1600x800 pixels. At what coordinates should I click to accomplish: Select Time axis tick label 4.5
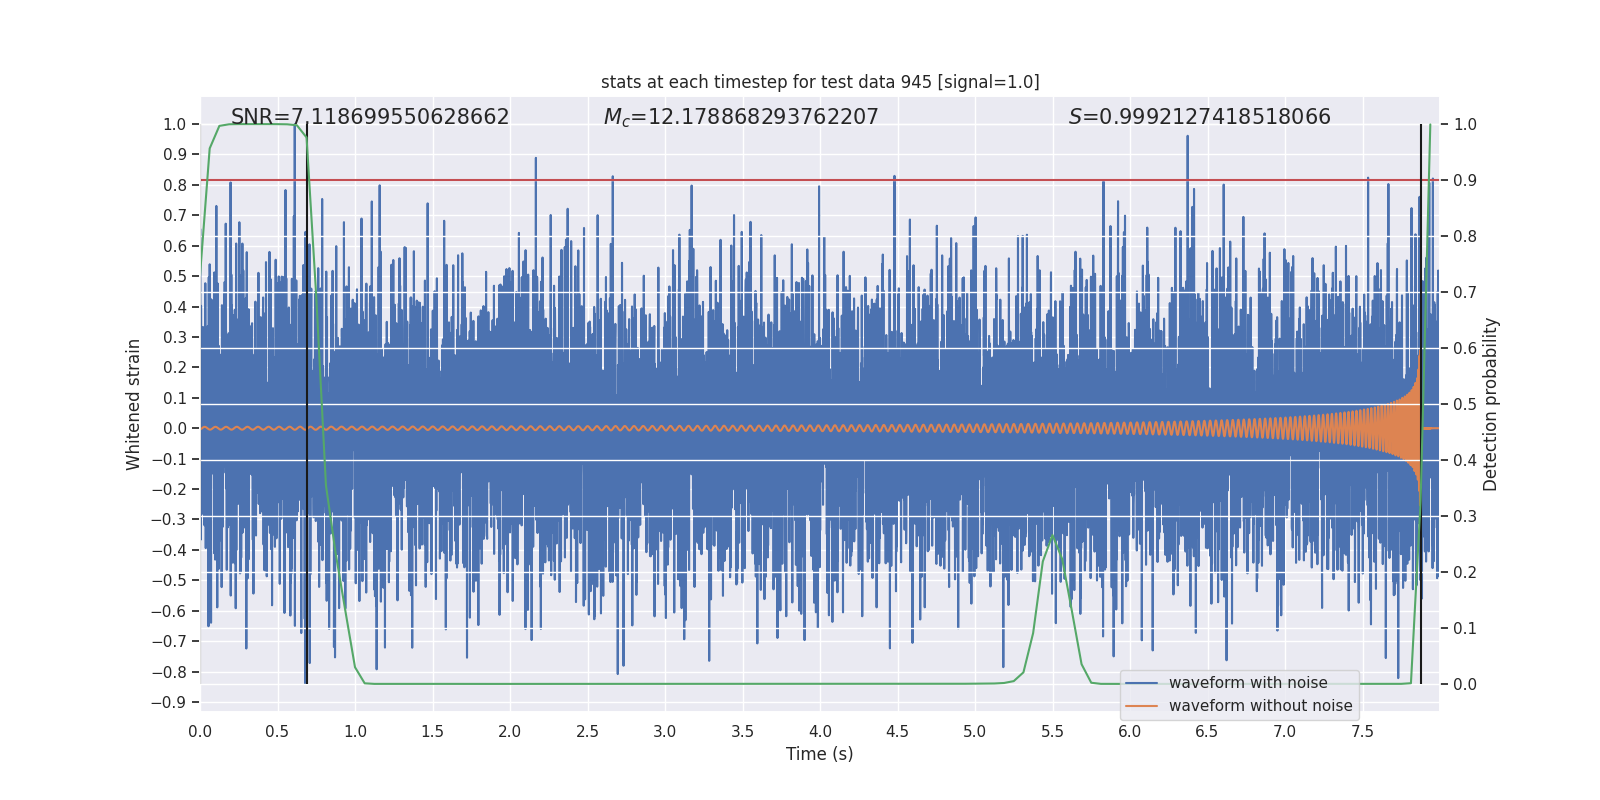pos(897,731)
